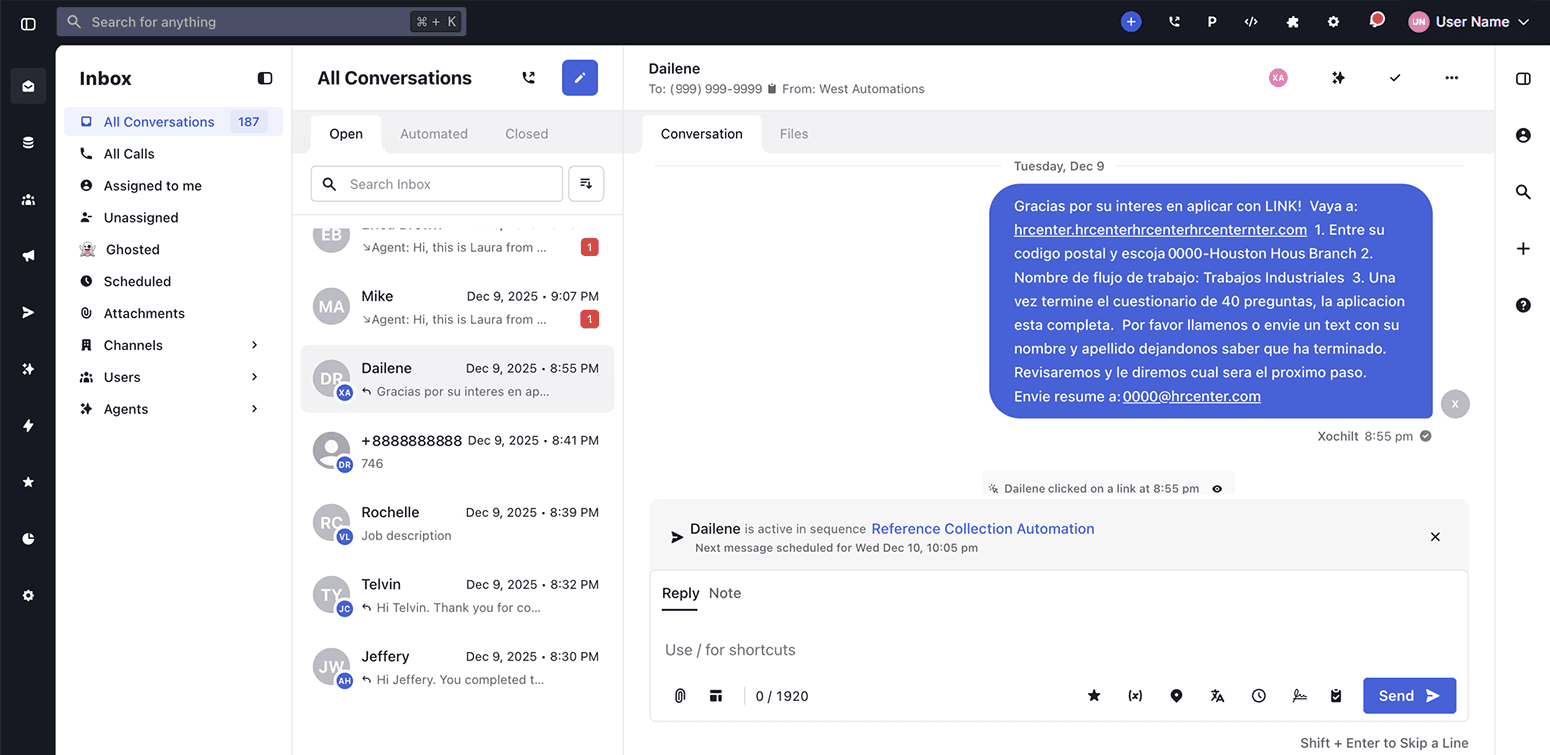Select the AI sparkles icon near Dailene's header
The height and width of the screenshot is (755, 1550).
[x=1338, y=77]
